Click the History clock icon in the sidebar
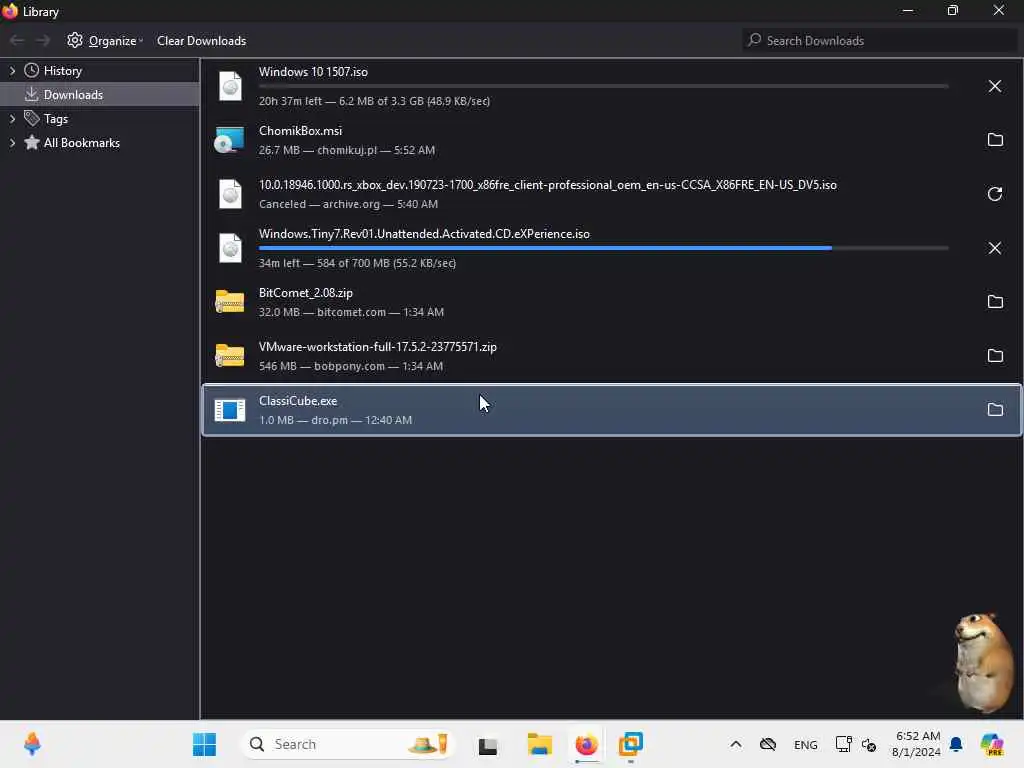This screenshot has height=768, width=1024. (31, 71)
